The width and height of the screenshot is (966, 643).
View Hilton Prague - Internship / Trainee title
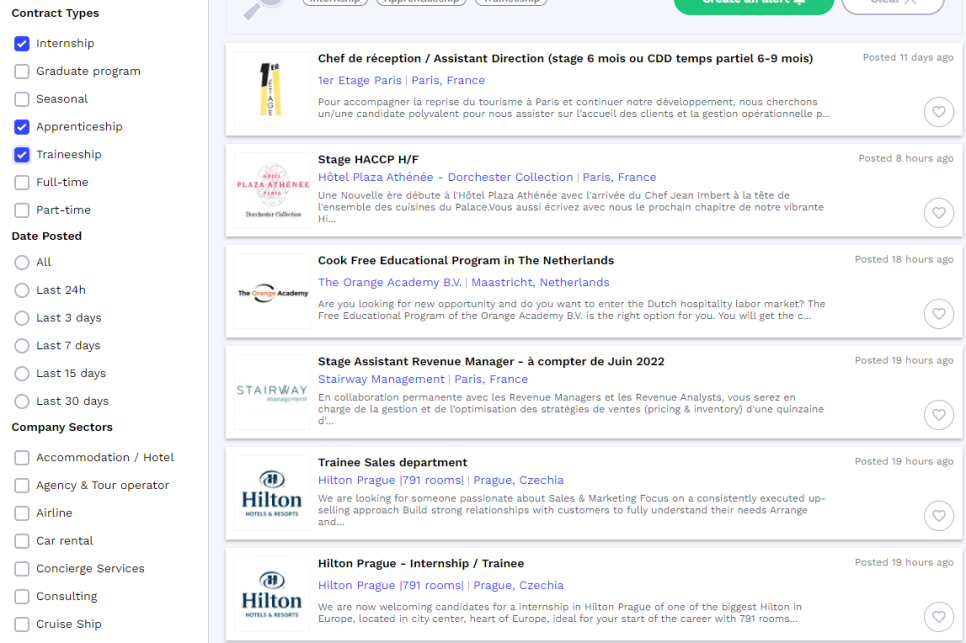(x=421, y=564)
